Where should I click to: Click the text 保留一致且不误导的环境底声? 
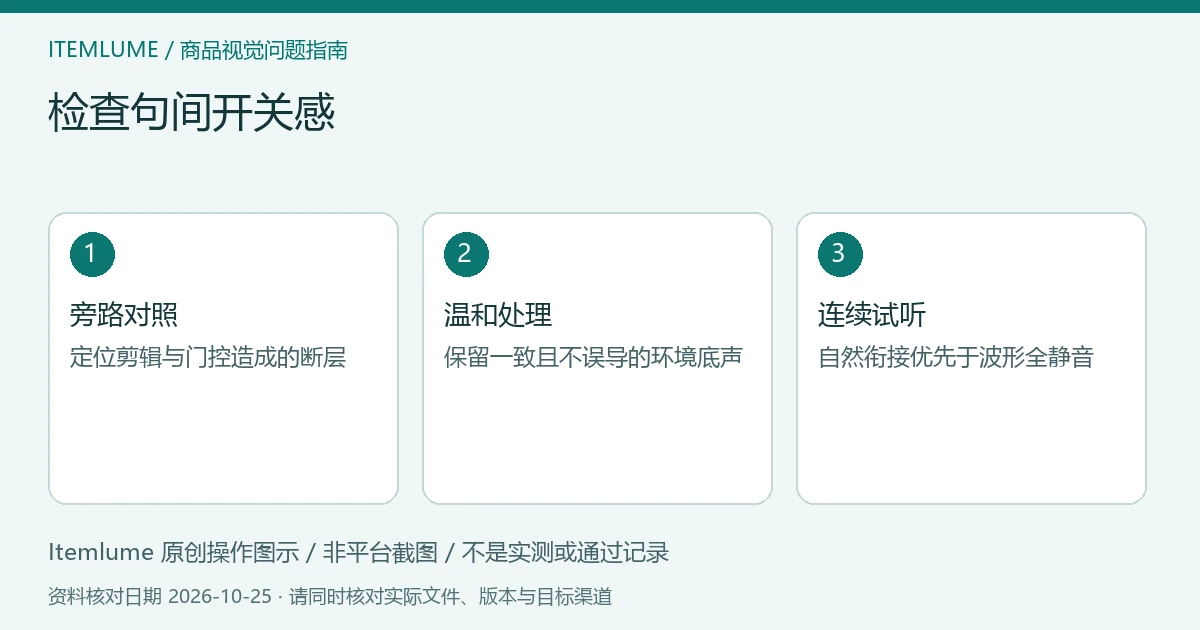click(593, 357)
